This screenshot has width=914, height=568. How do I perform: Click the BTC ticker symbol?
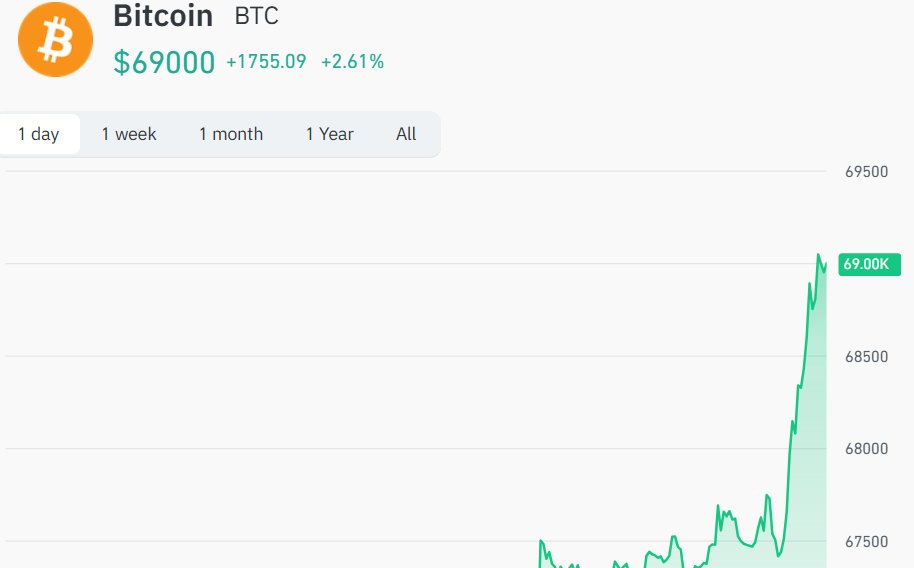256,17
